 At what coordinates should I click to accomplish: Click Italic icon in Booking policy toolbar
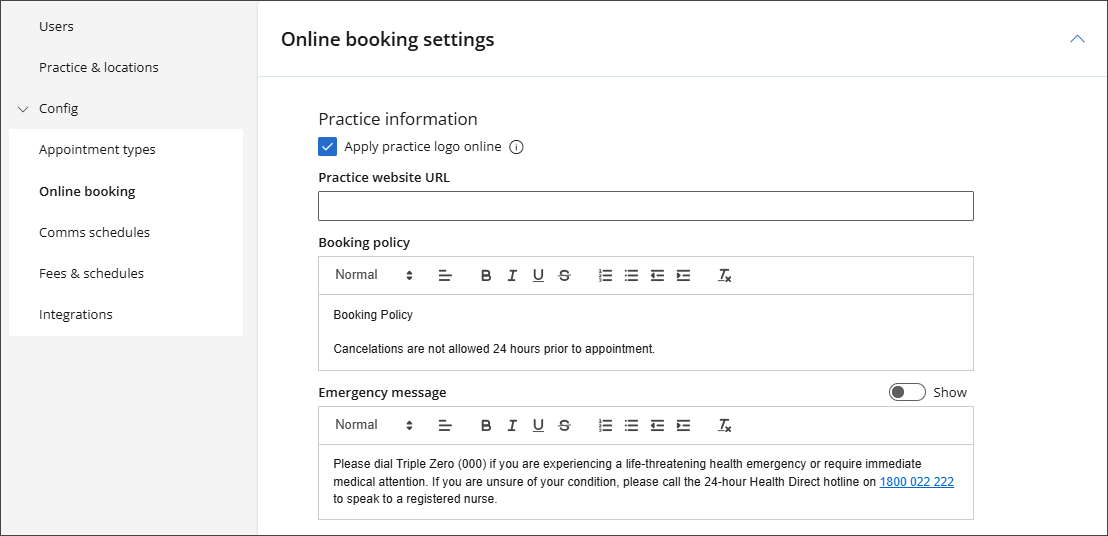(512, 276)
